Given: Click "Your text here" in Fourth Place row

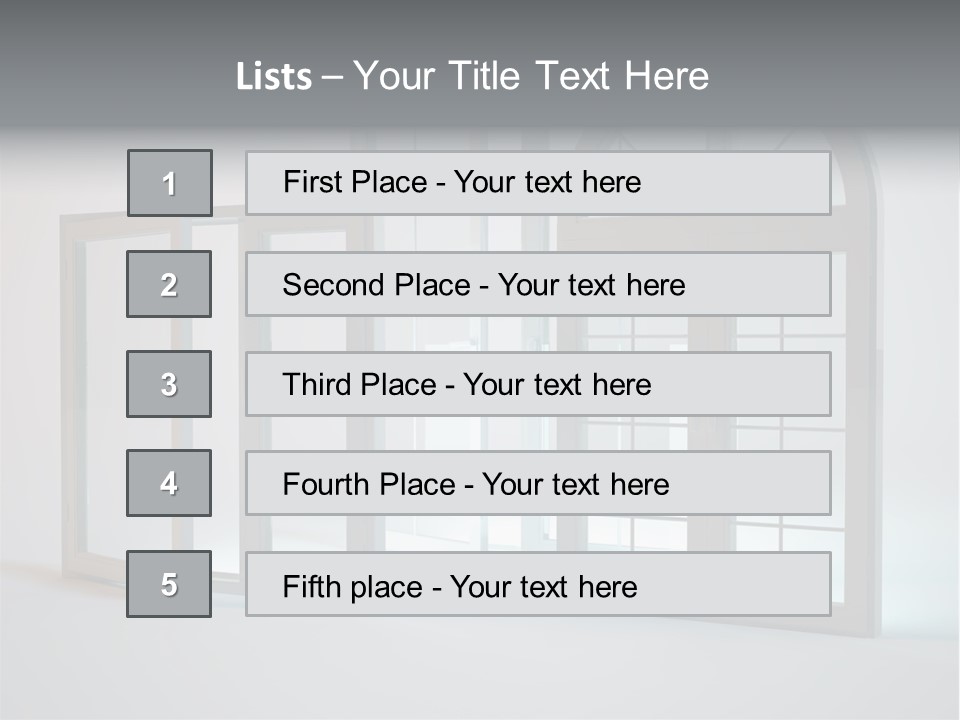Looking at the screenshot, I should [575, 485].
